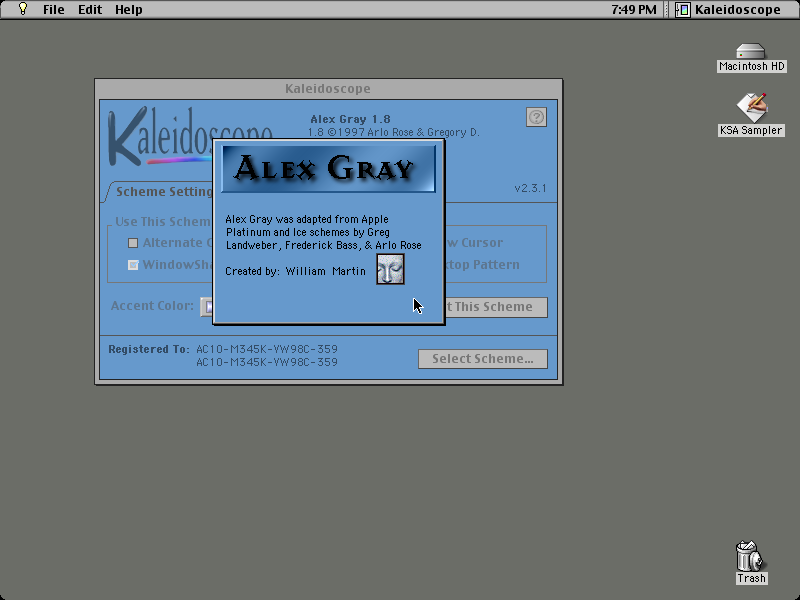
Task: Open the Kaleidoscope application switcher menu
Action: (728, 10)
